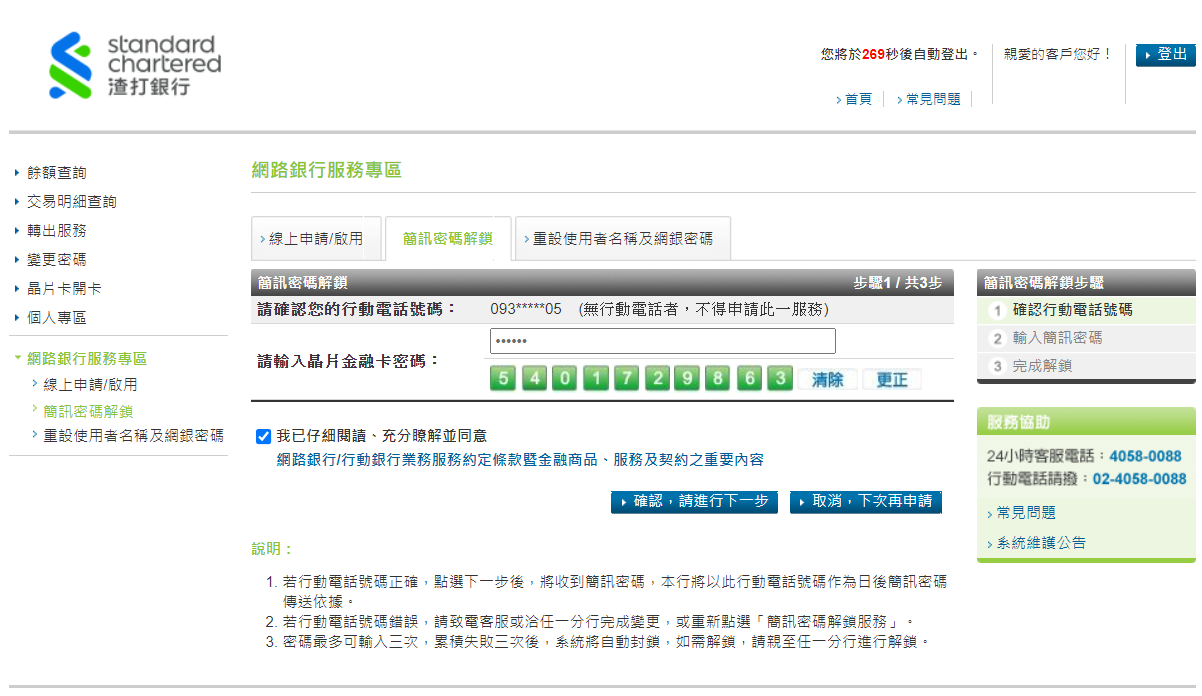Screen dimensions: 1202x696
Task: Open the 網路銀行/行動銀行業務服務約定條款 terms link
Action: tap(520, 460)
